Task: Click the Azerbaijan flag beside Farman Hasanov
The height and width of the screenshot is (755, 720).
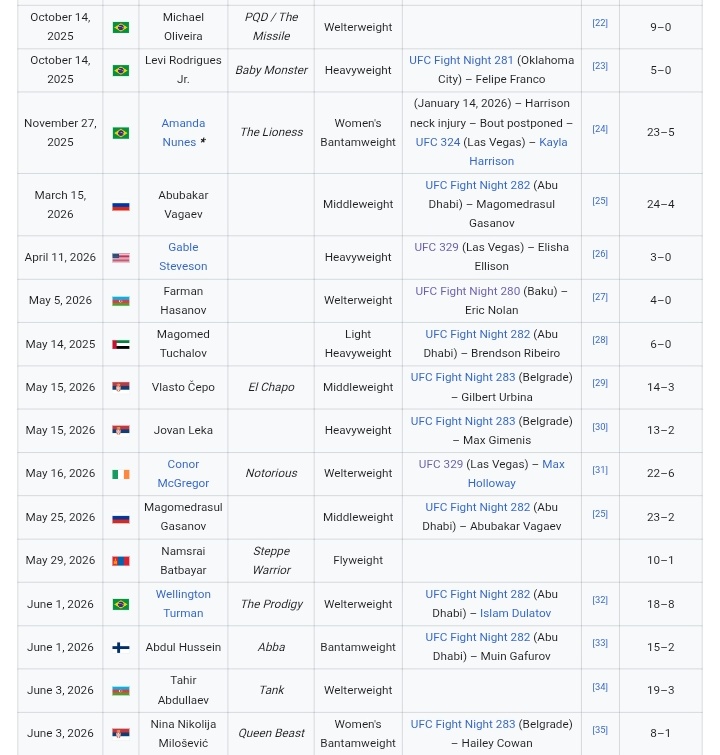Action: pos(120,301)
